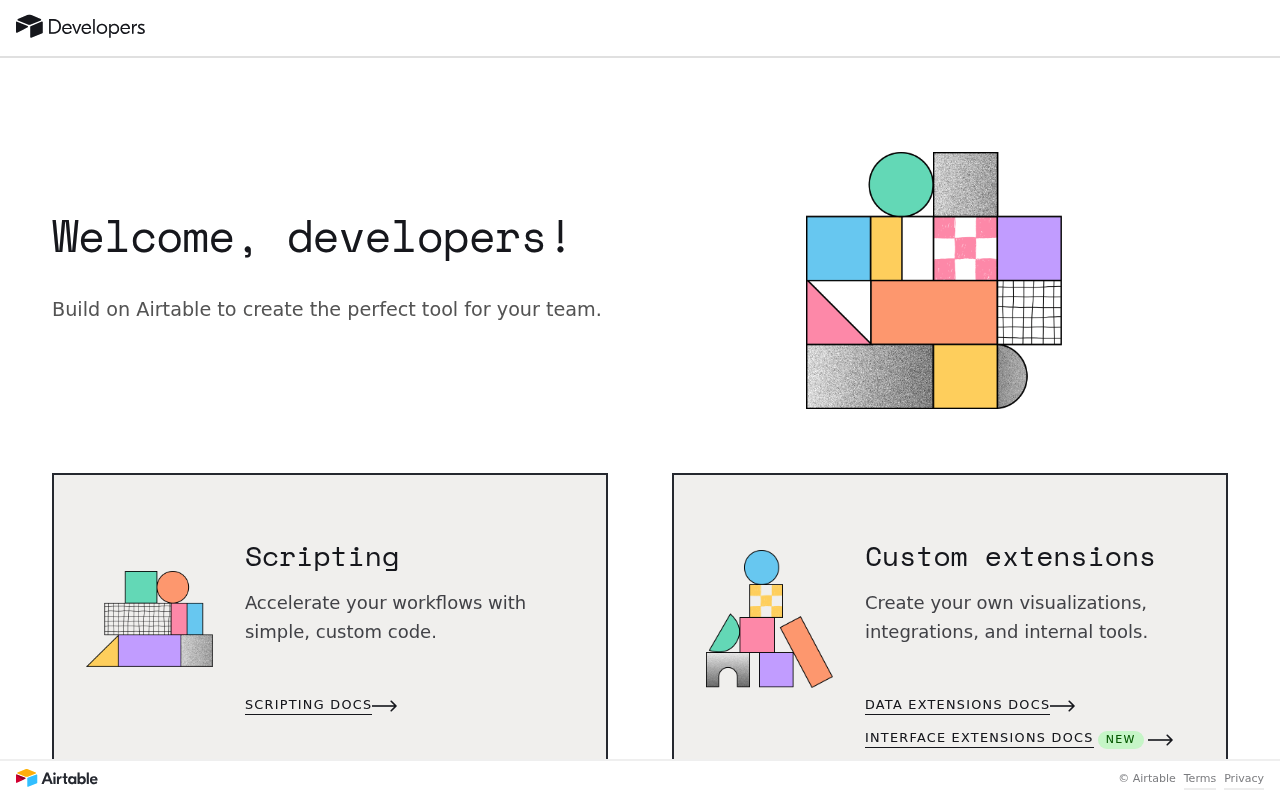Image resolution: width=1280 pixels, height=800 pixels.
Task: Click the 'Create your own visualizations' description
Action: (1006, 617)
